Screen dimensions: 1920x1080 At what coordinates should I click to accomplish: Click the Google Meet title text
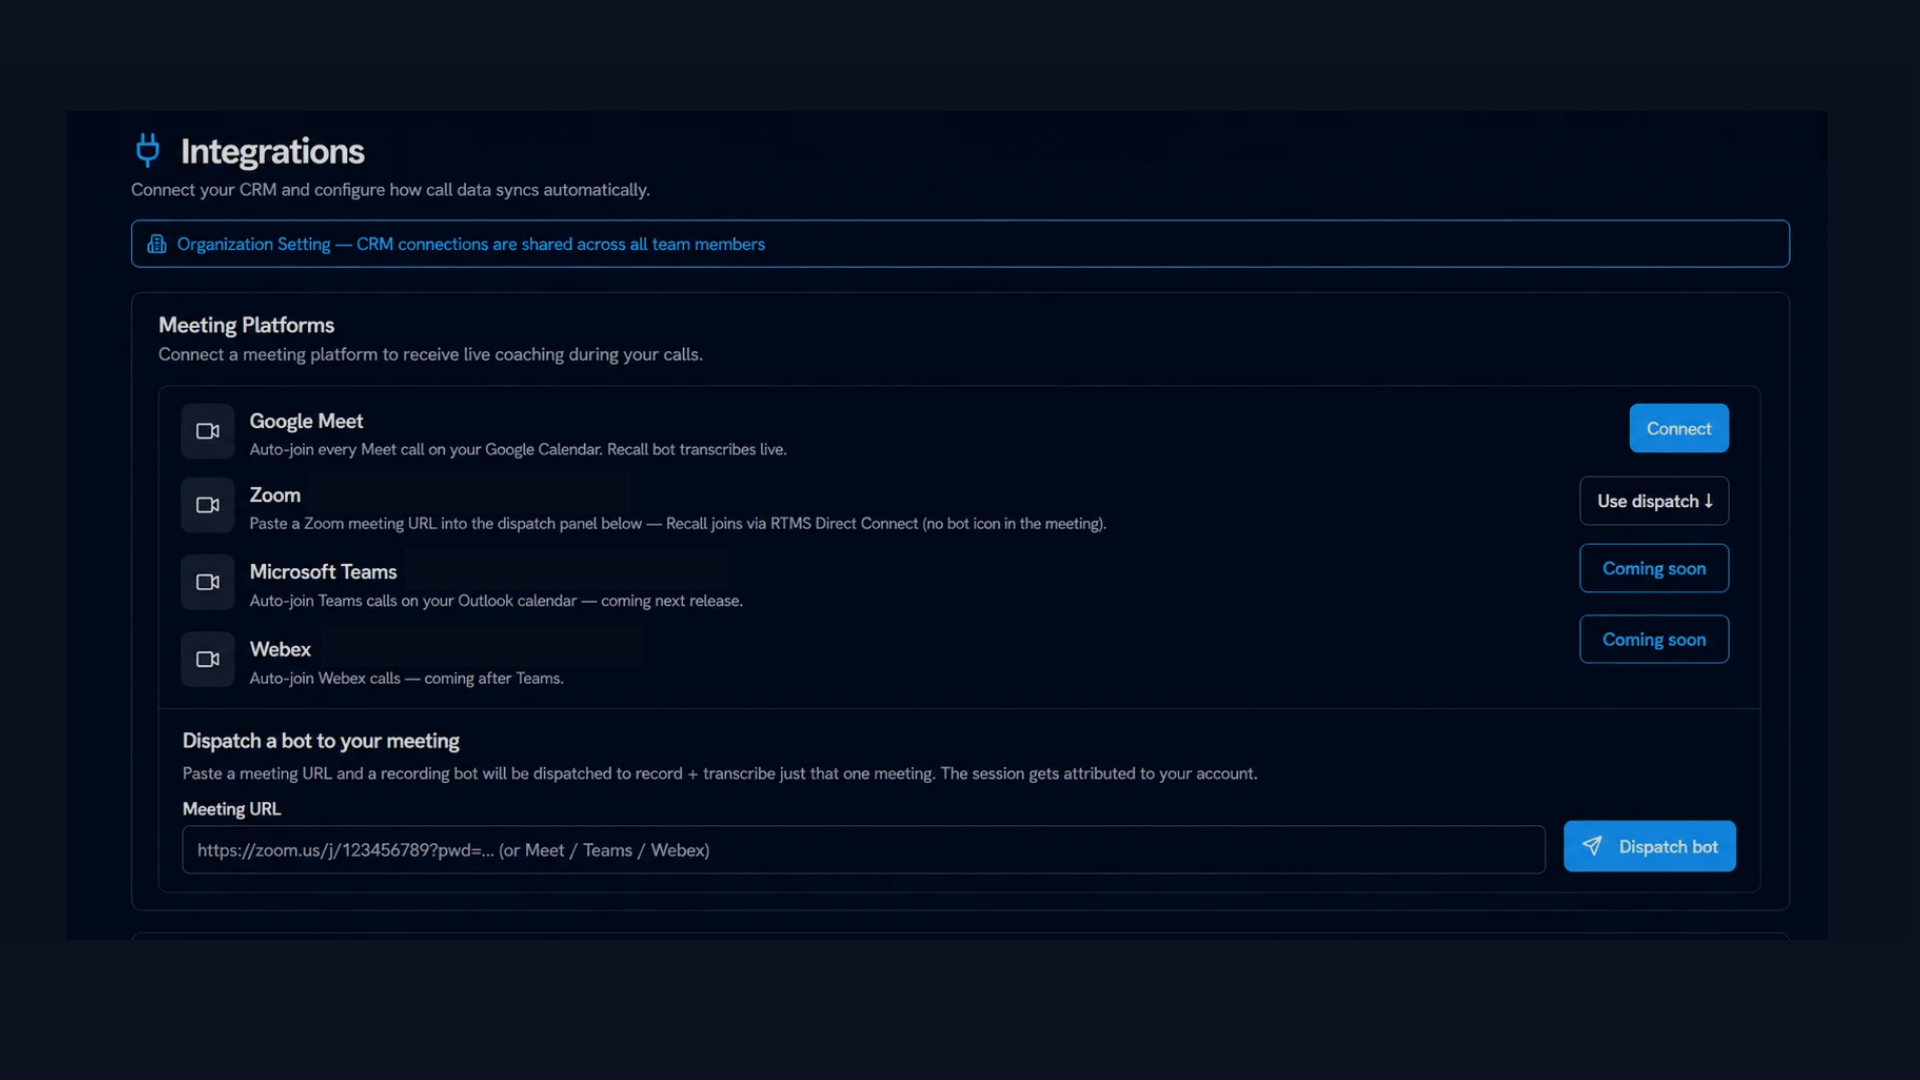[306, 421]
